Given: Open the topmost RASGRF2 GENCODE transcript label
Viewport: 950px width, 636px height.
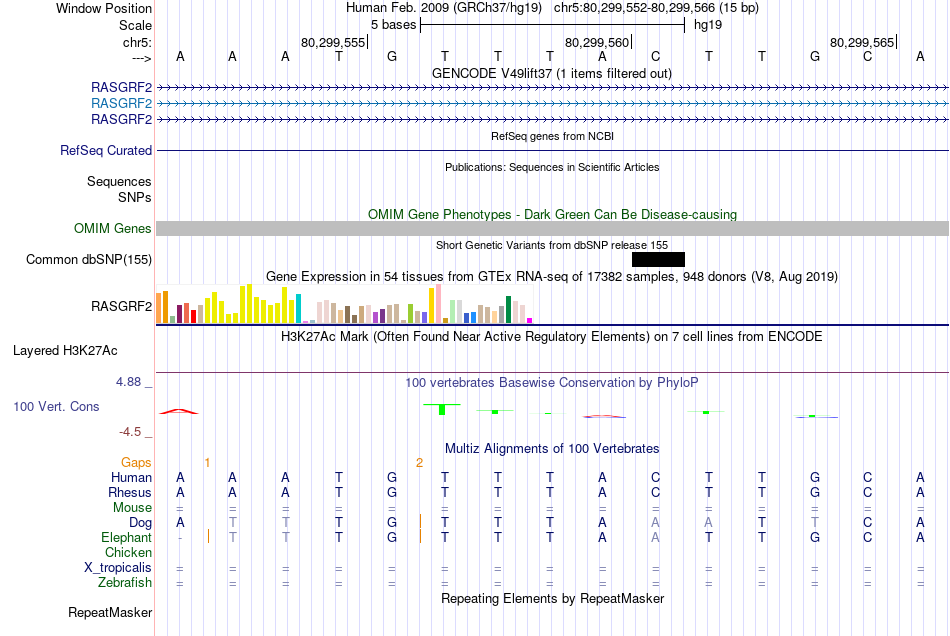Looking at the screenshot, I should 121,88.
